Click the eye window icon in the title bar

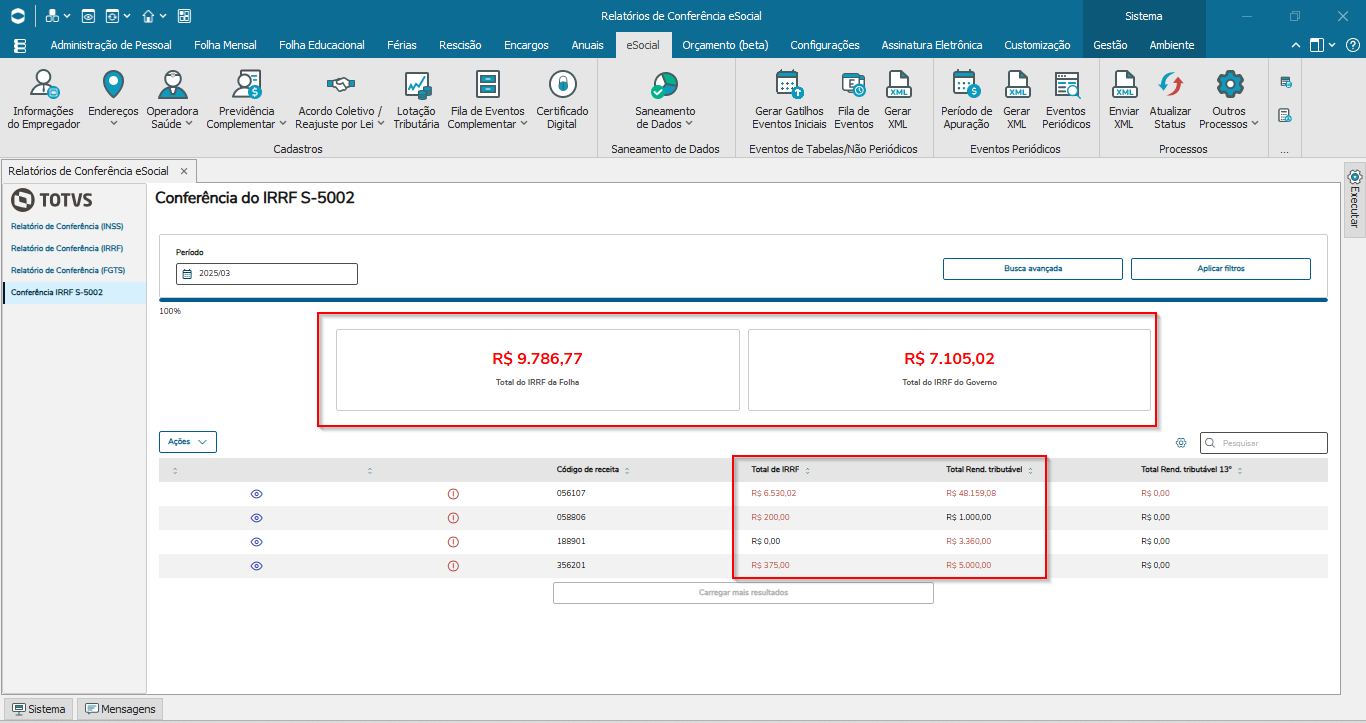[88, 16]
